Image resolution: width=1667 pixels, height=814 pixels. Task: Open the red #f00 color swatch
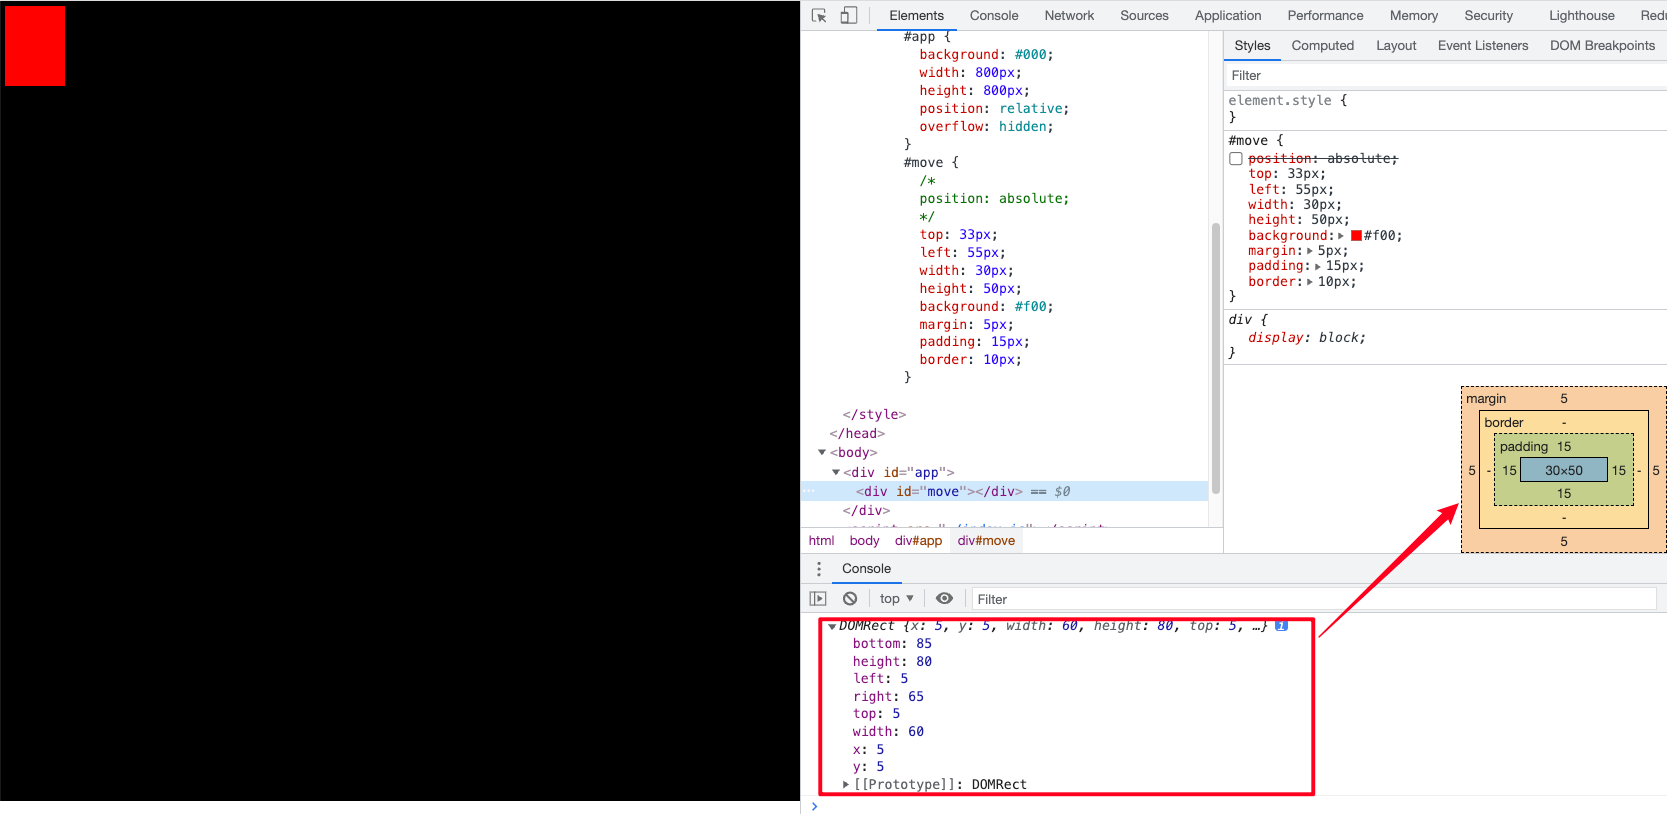[x=1356, y=236]
